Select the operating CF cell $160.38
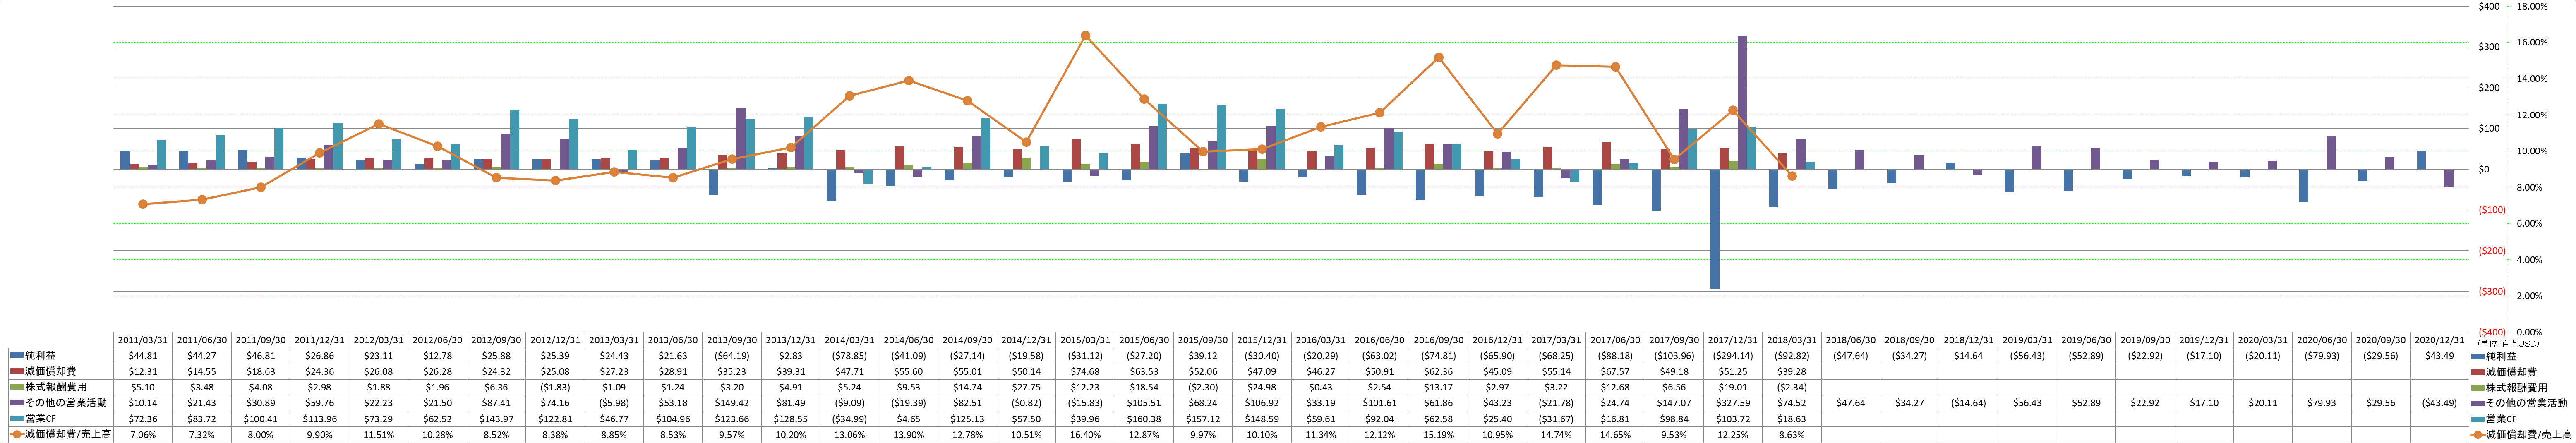The image size is (2576, 443). pyautogui.click(x=1144, y=419)
